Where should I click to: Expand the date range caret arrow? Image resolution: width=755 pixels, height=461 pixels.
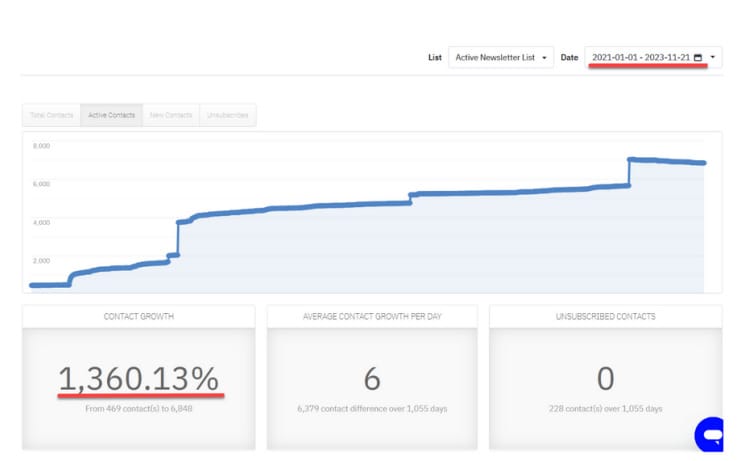[x=713, y=57]
